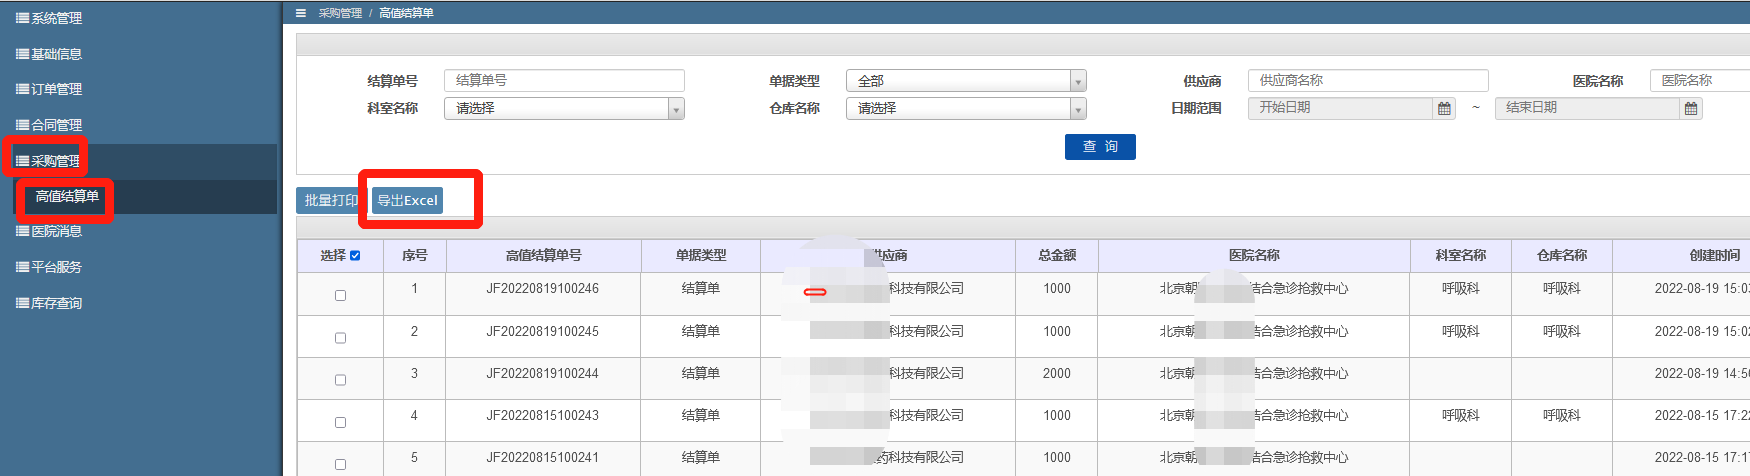Open 库存查询 sidebar menu
The width and height of the screenshot is (1750, 476).
pyautogui.click(x=49, y=303)
